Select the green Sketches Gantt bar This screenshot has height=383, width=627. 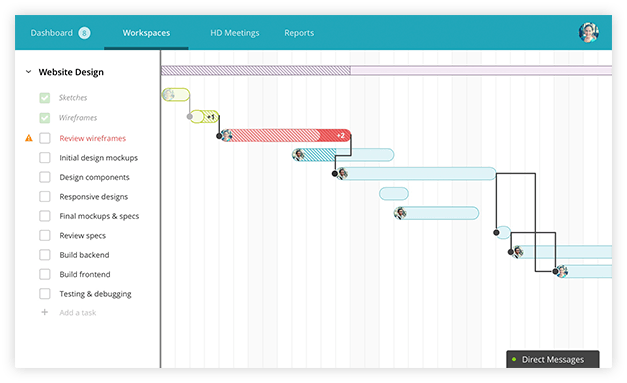click(176, 95)
